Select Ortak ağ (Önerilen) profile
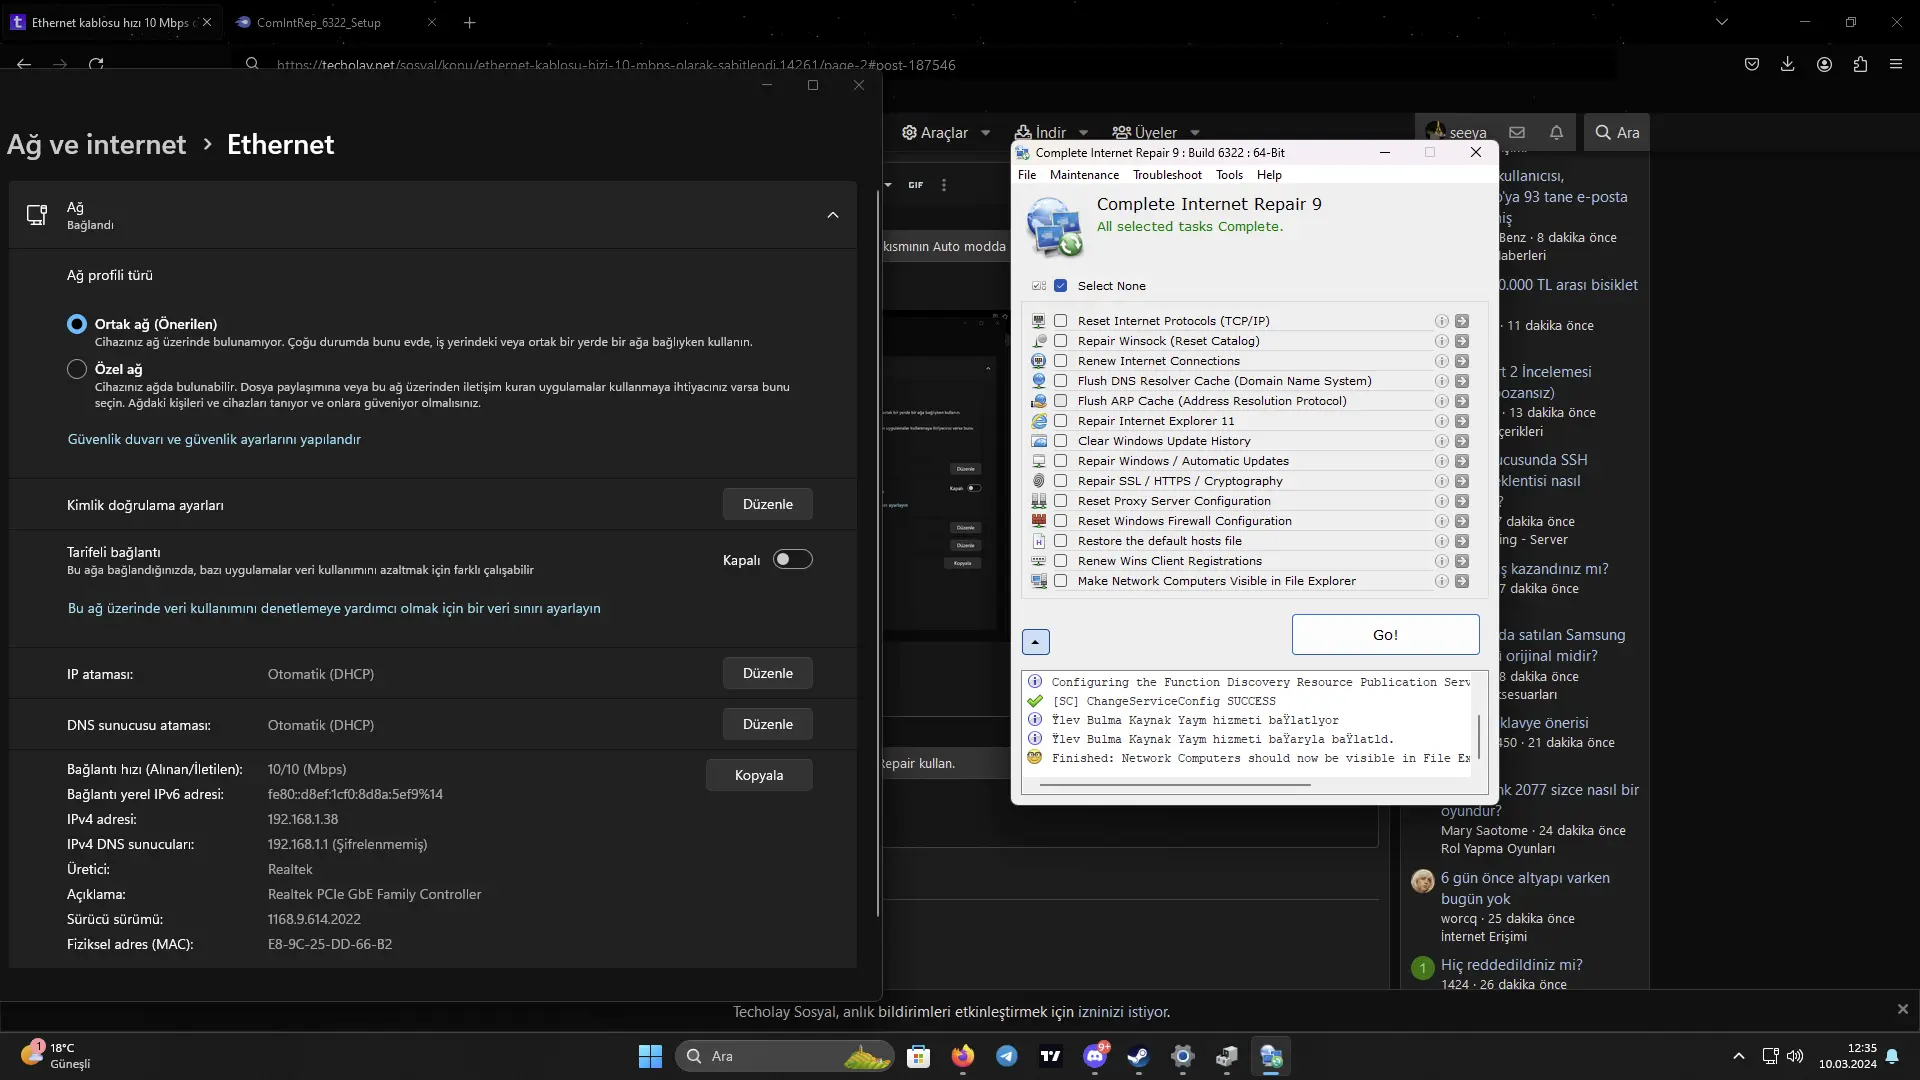This screenshot has width=1920, height=1080. (x=77, y=324)
